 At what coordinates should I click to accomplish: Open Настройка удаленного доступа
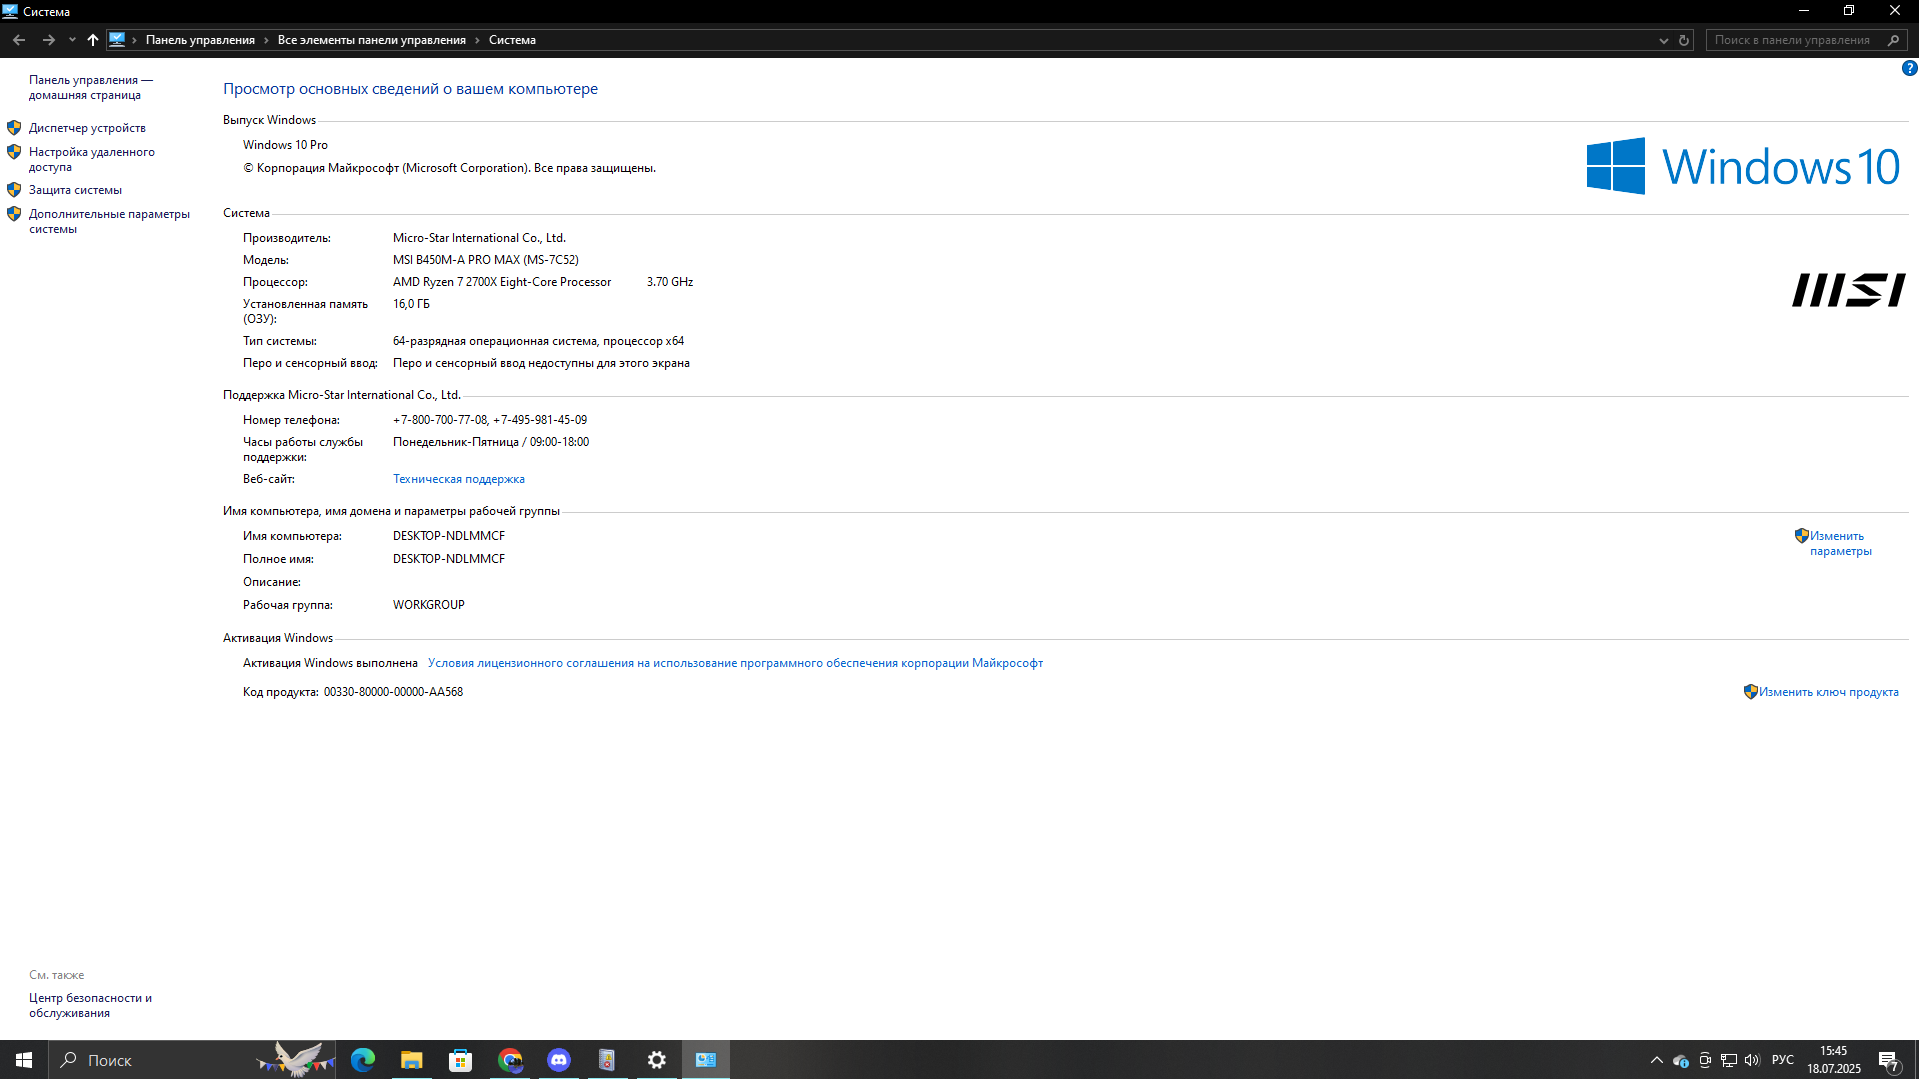point(92,159)
